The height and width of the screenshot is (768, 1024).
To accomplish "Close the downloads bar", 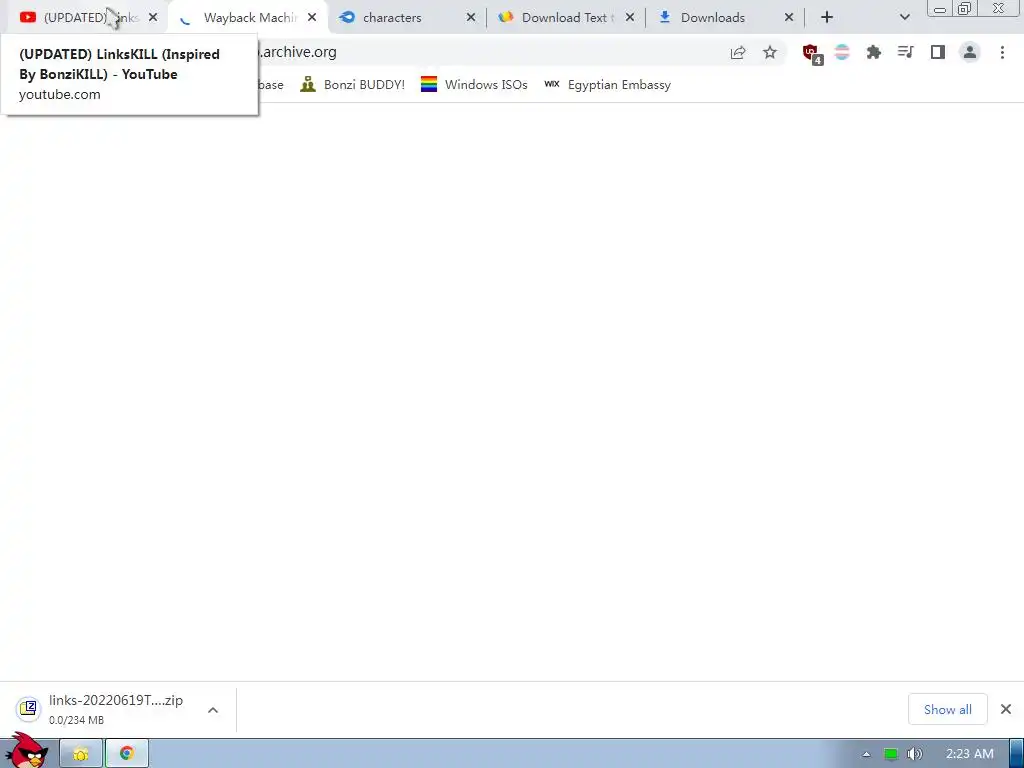I will tap(1006, 709).
